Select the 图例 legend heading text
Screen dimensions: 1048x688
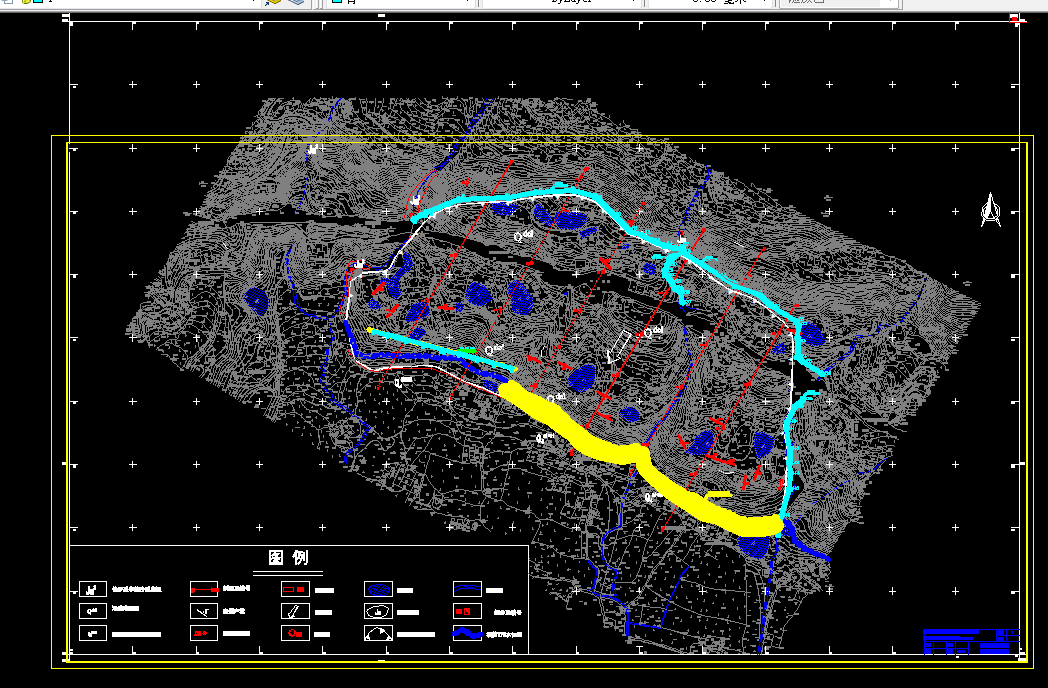pos(288,558)
